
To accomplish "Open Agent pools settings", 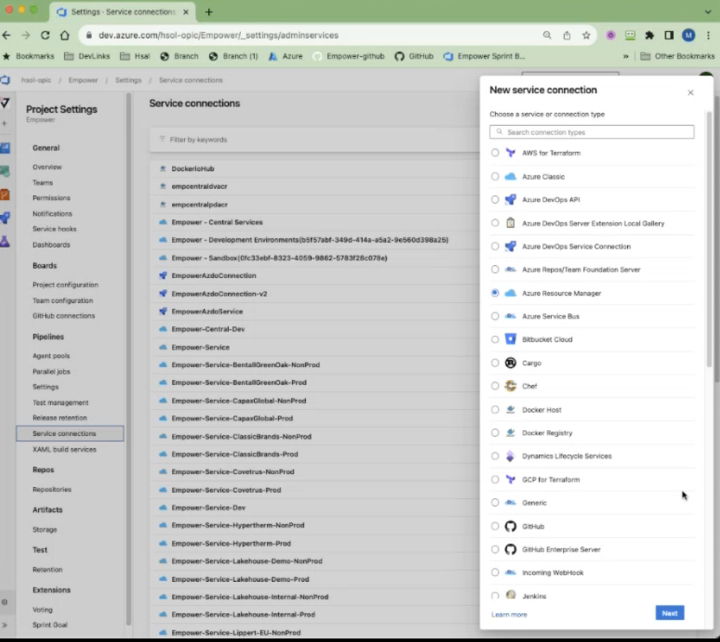I will pos(51,356).
